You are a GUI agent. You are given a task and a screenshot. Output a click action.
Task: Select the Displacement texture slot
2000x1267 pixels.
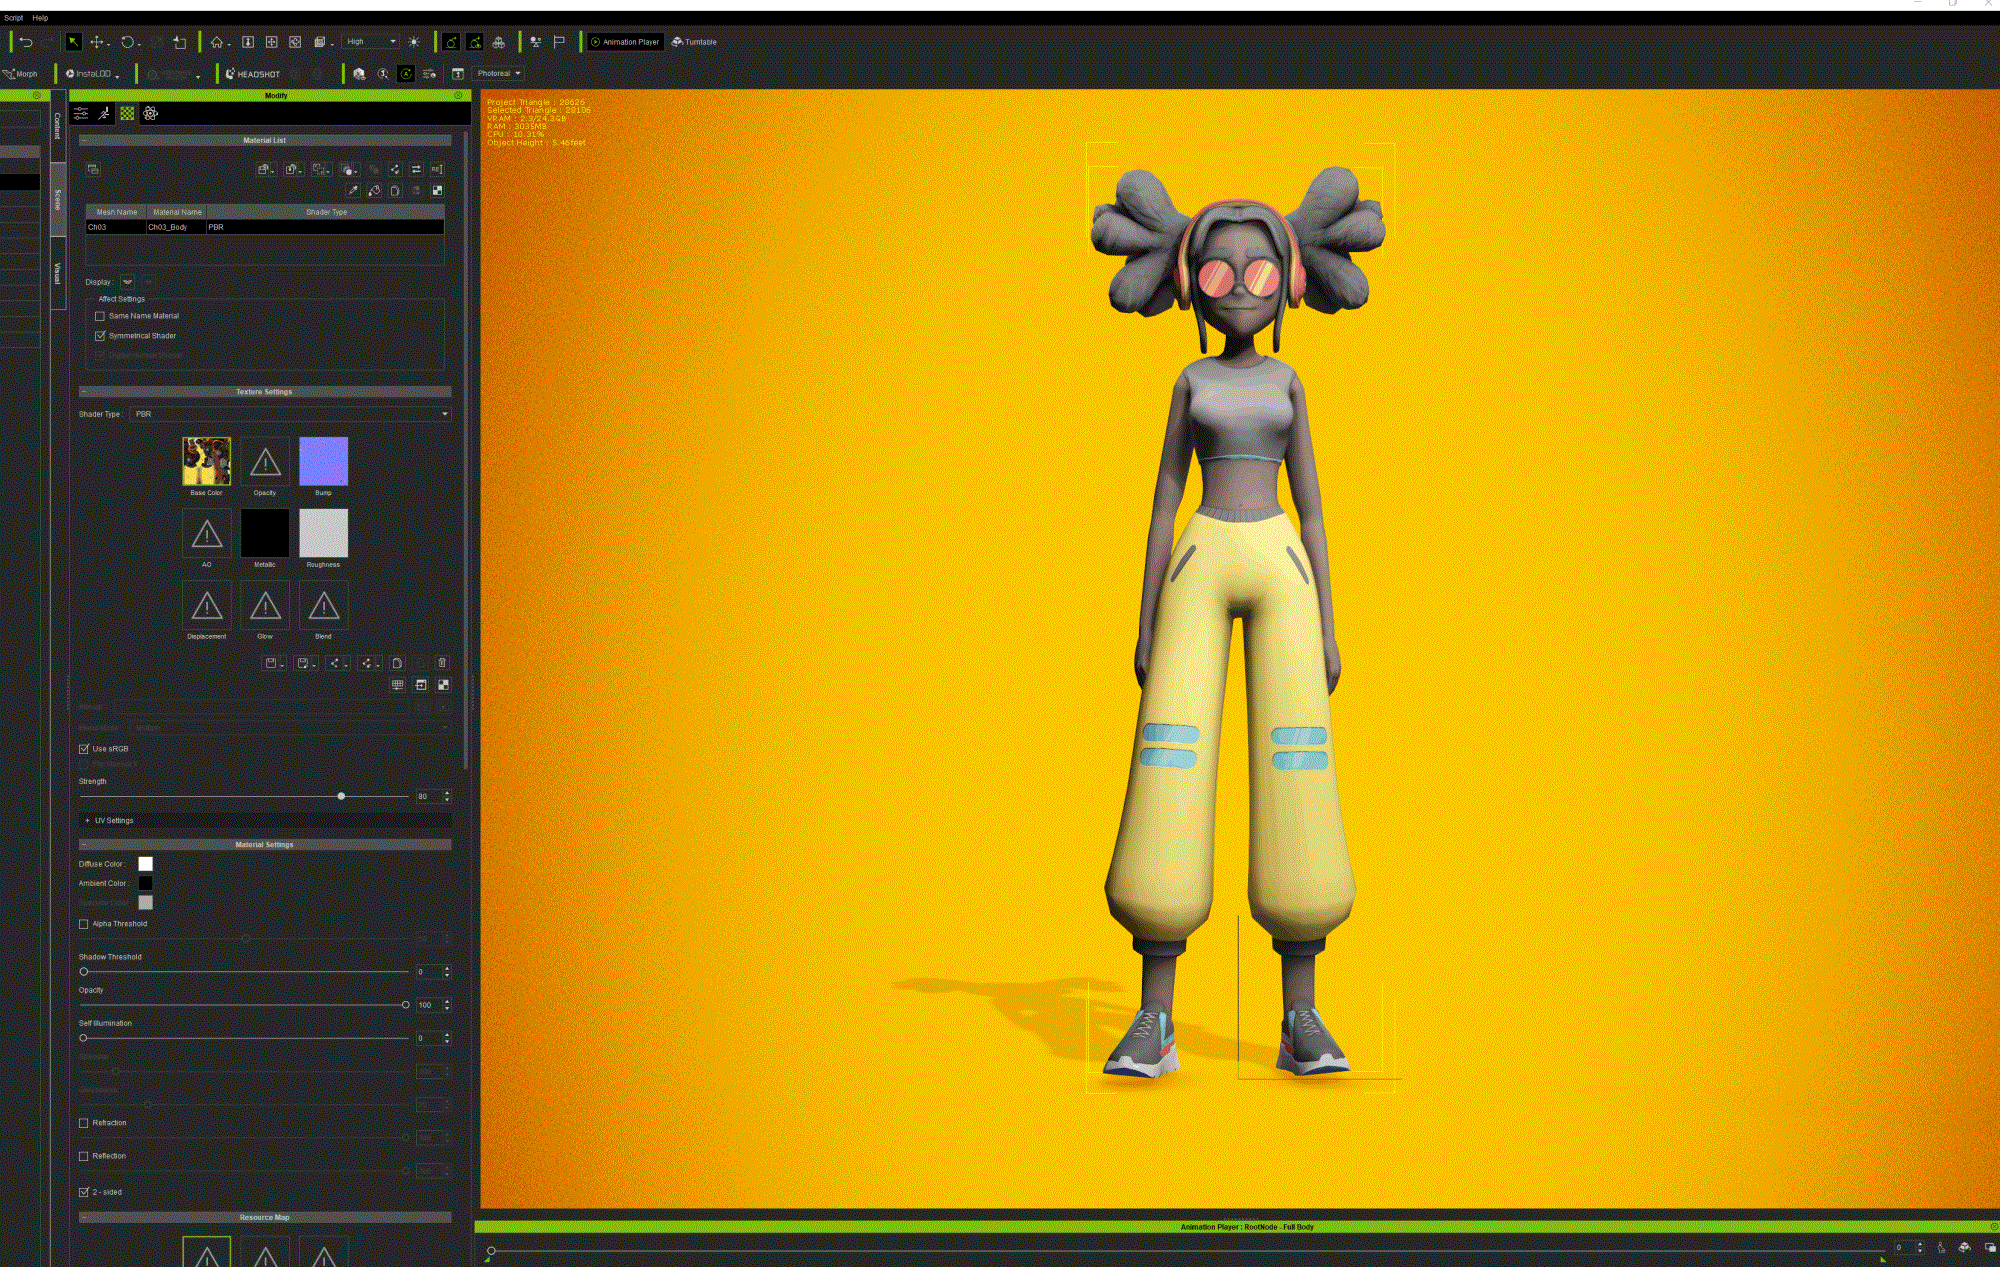tap(206, 605)
